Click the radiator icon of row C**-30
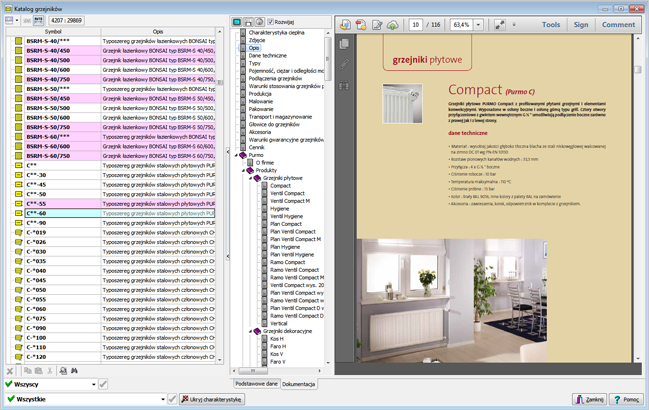This screenshot has width=649, height=410. (19, 175)
